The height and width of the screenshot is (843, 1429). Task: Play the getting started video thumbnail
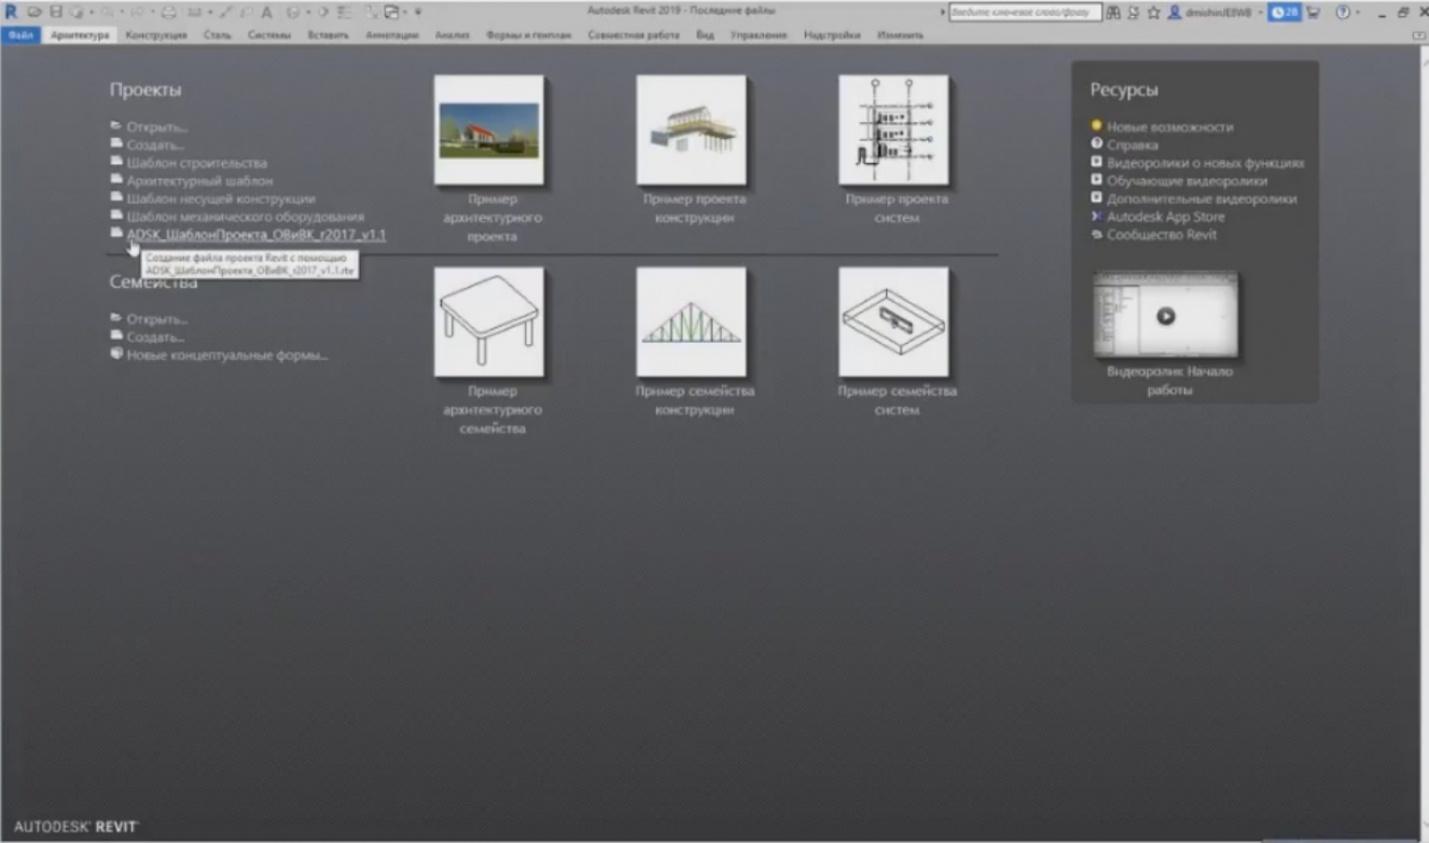click(1165, 316)
